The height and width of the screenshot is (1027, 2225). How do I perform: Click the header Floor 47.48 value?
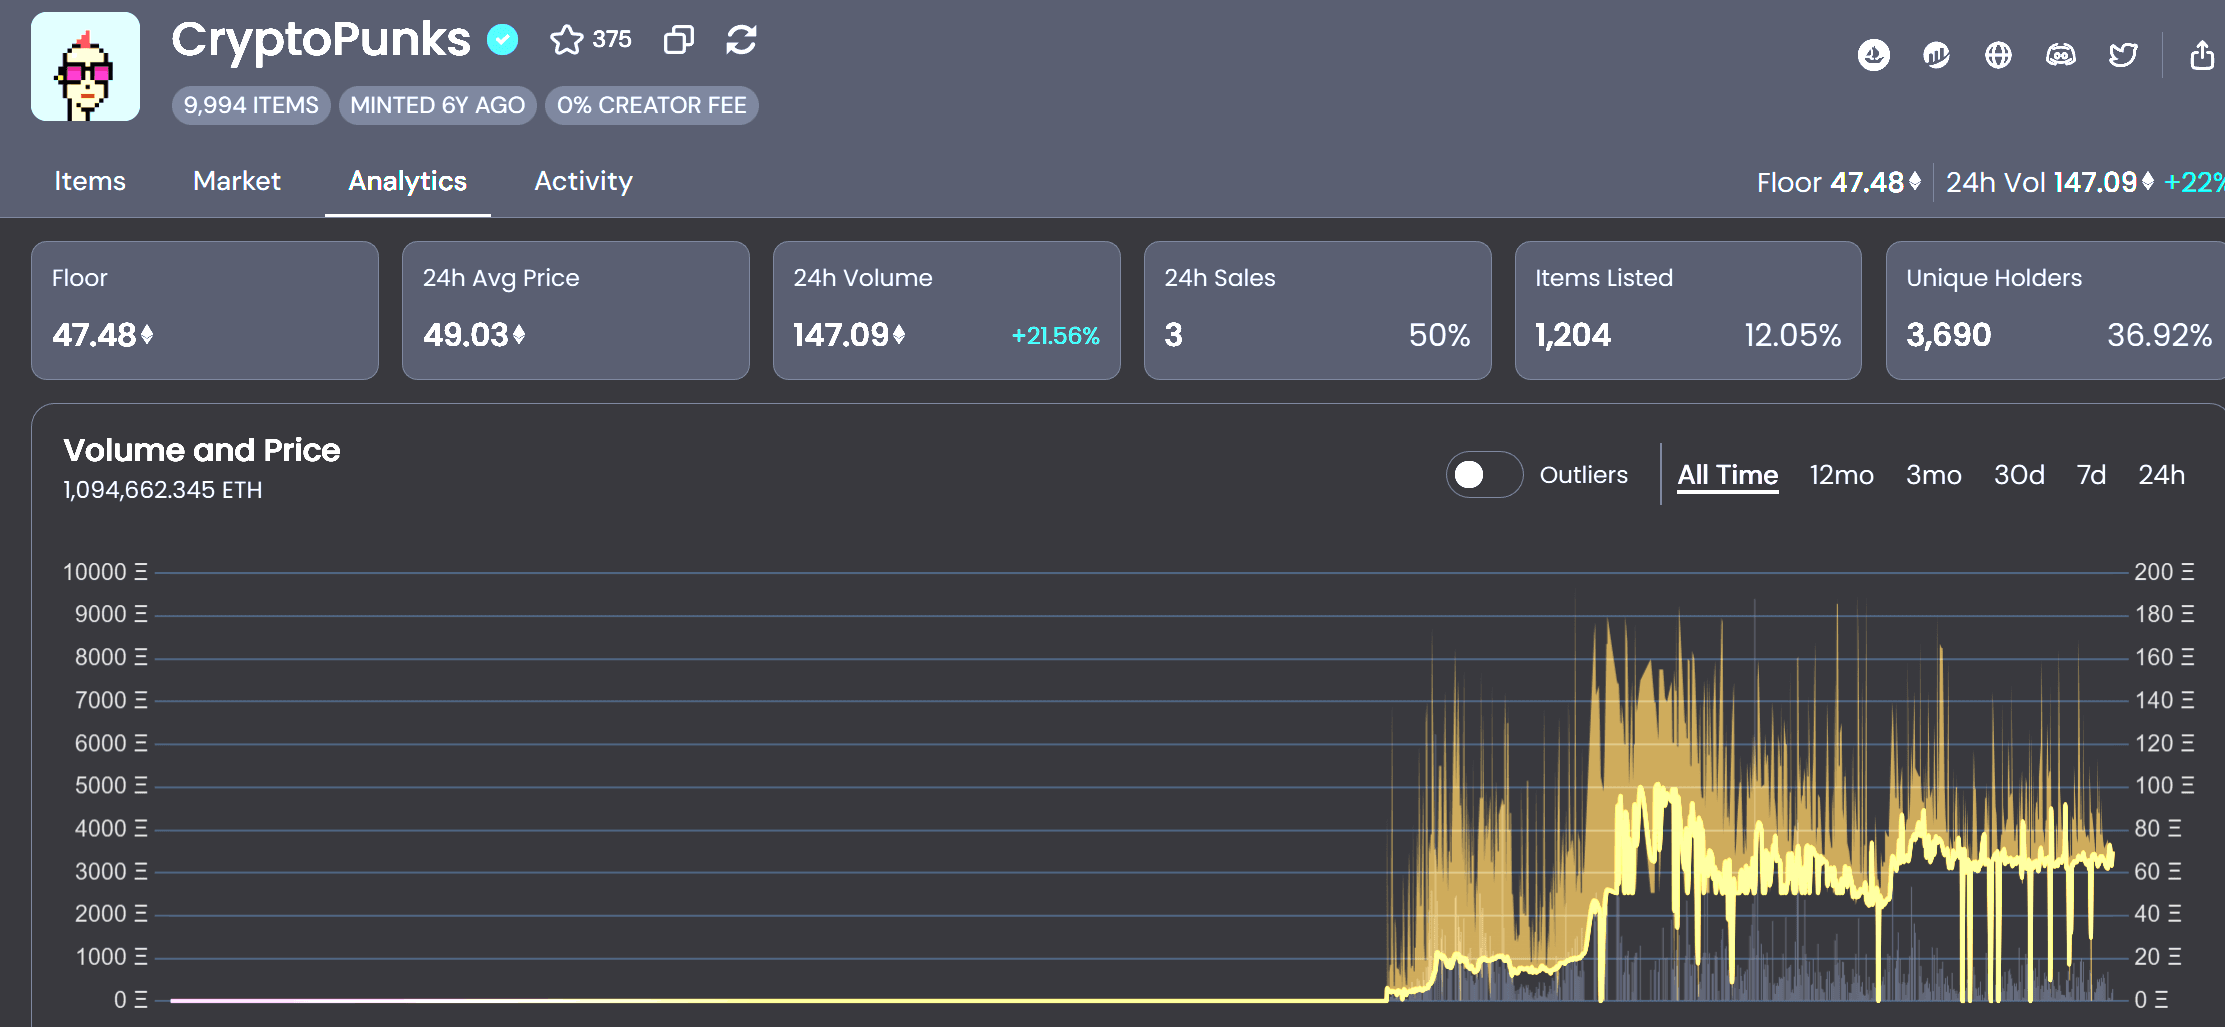pyautogui.click(x=1839, y=182)
